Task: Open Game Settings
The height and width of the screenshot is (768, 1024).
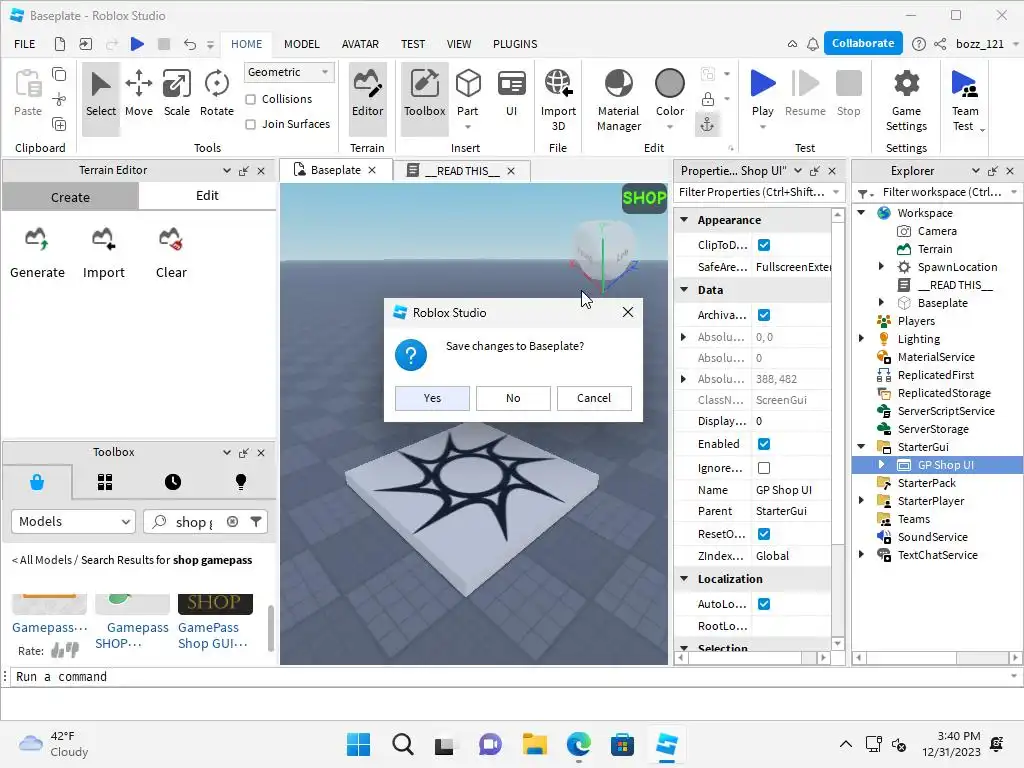Action: tap(906, 100)
